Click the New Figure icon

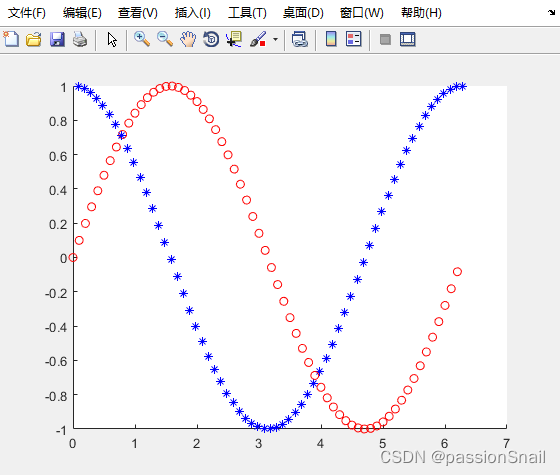point(11,39)
